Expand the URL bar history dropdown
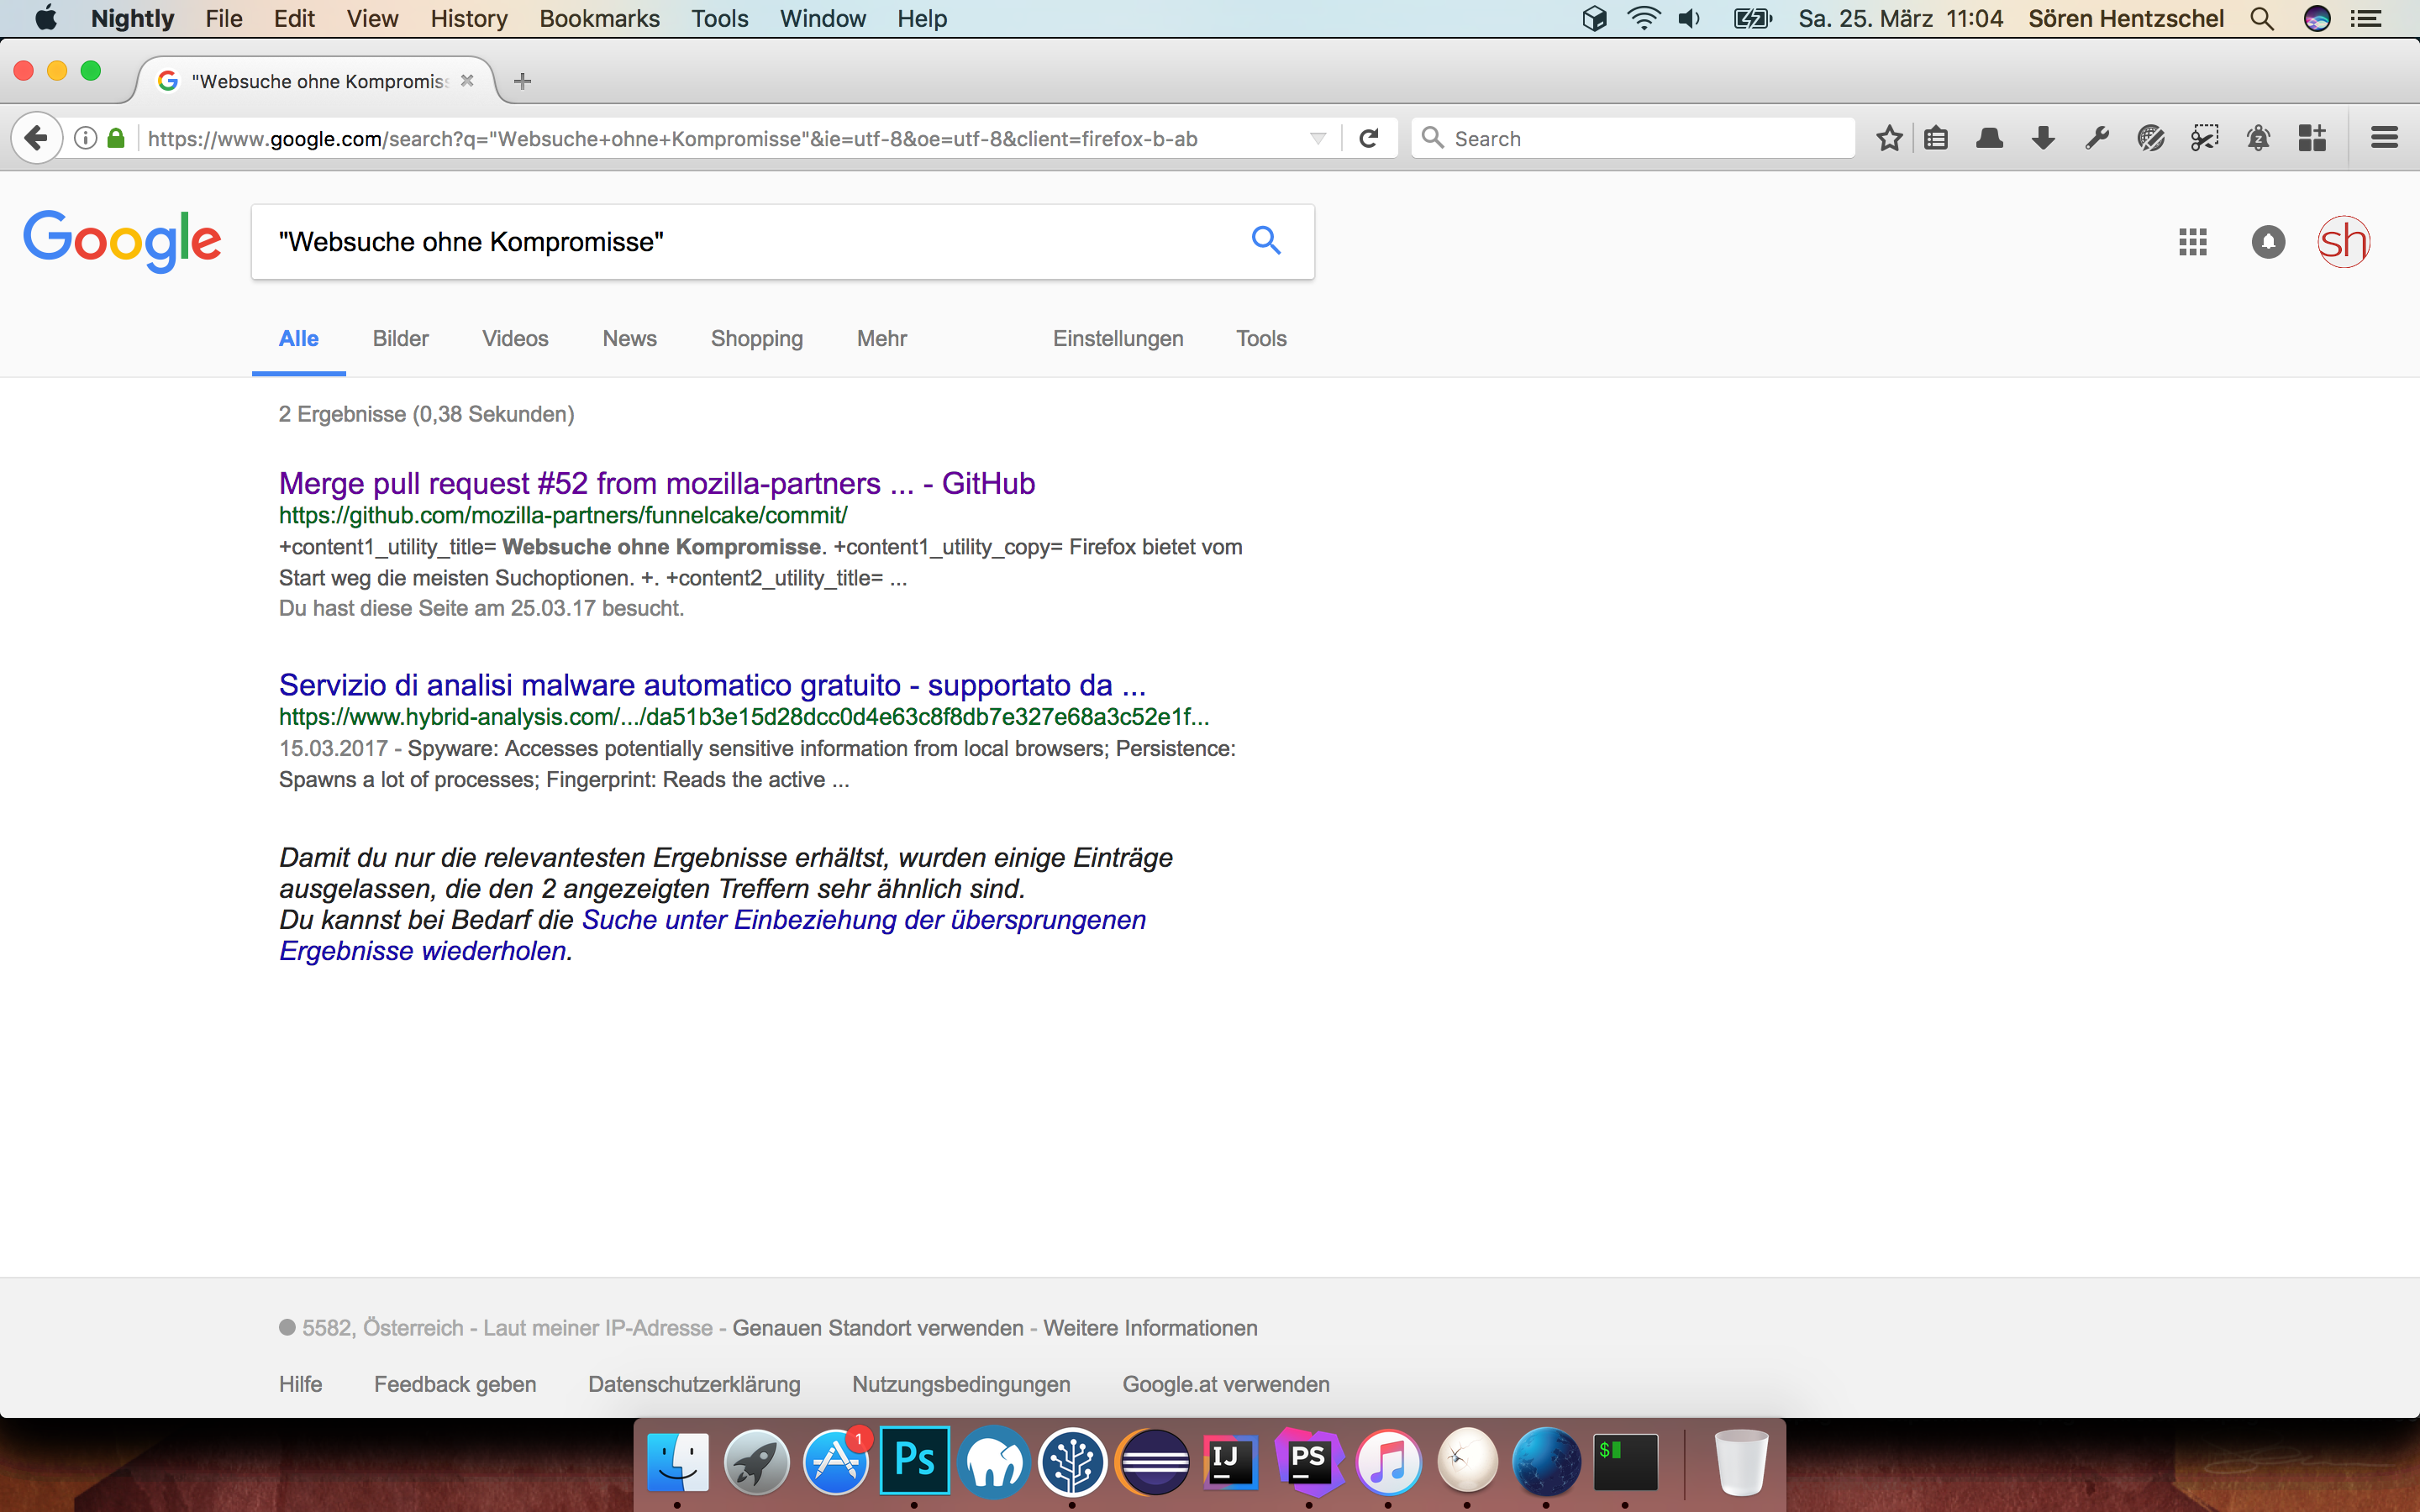The image size is (2420, 1512). (x=1318, y=138)
